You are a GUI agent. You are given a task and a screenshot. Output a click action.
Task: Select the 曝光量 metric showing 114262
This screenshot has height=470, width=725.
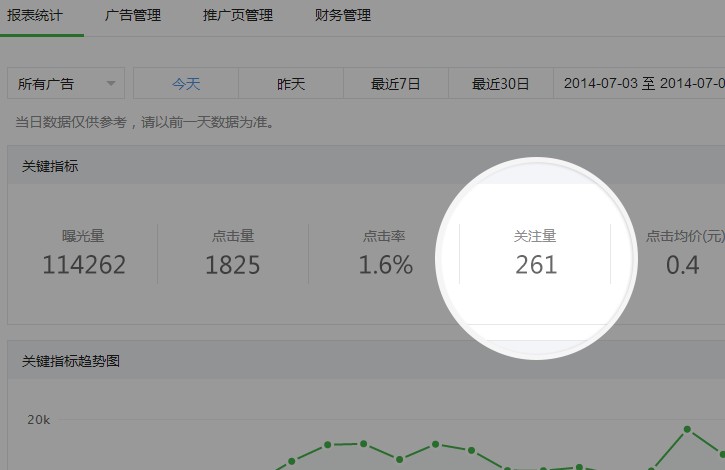[x=84, y=253]
